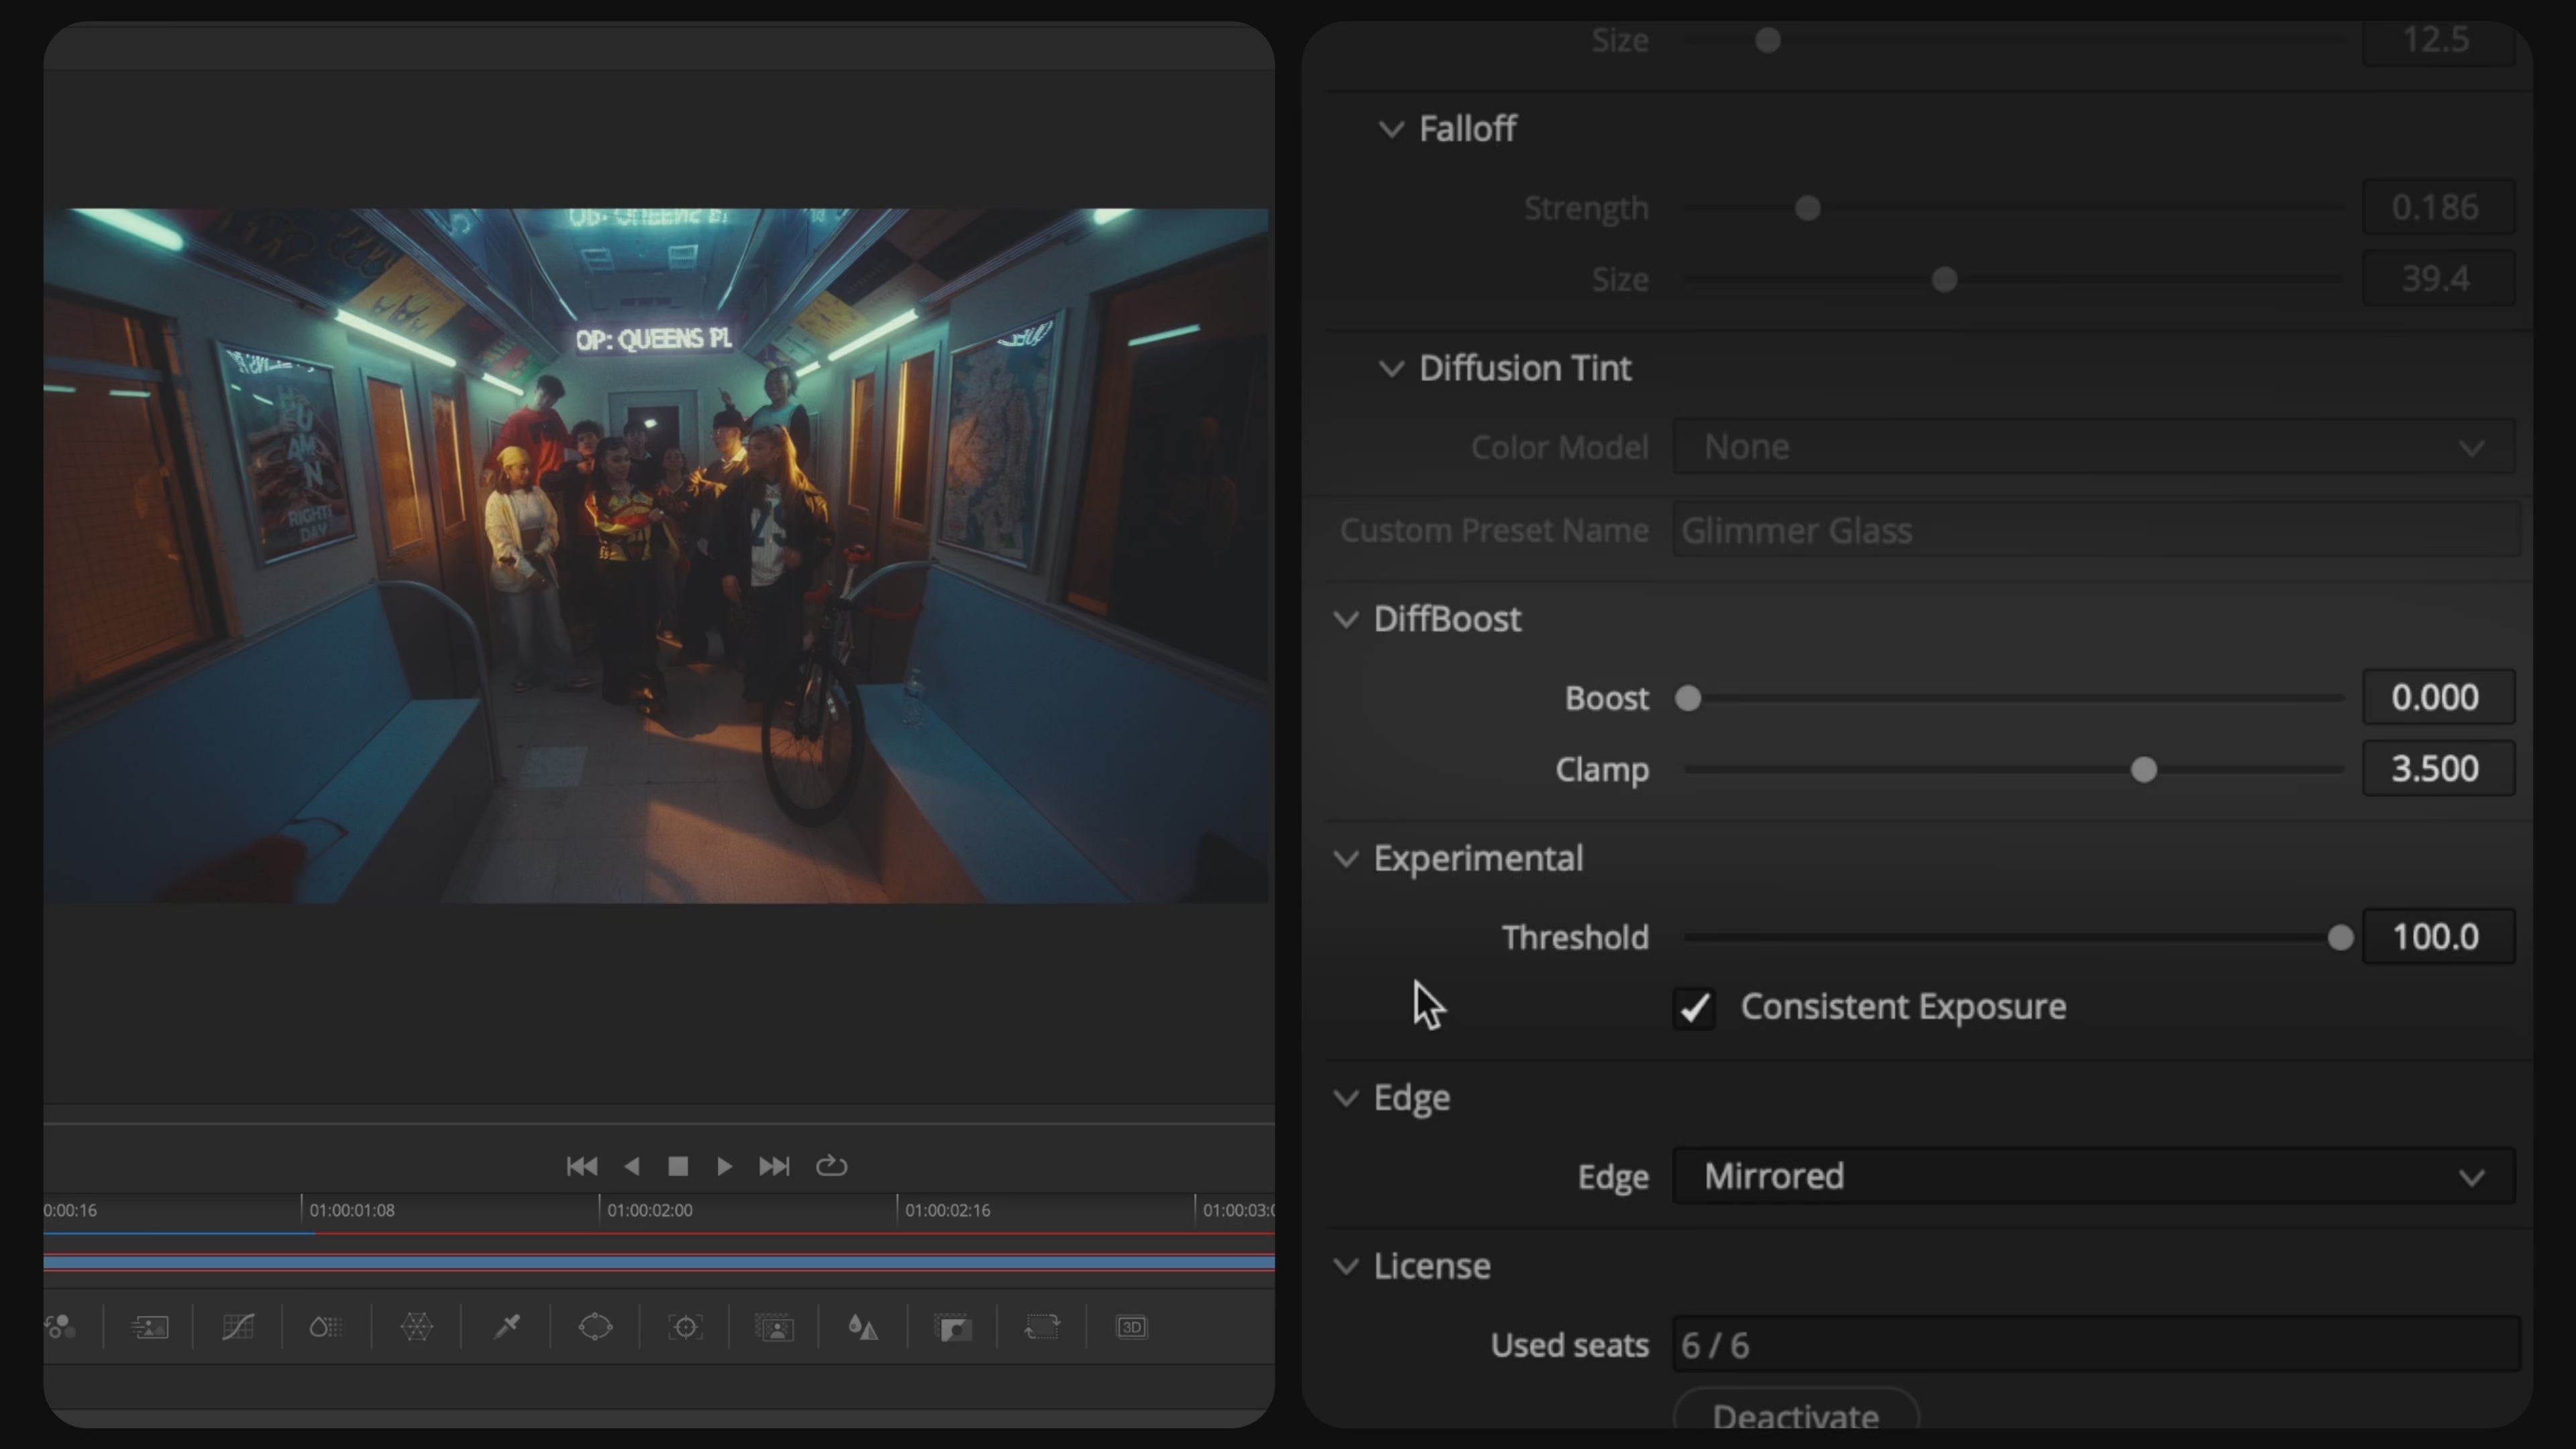Open the Blur droplet-and-triangle icon
2576x1449 pixels.
(863, 1327)
